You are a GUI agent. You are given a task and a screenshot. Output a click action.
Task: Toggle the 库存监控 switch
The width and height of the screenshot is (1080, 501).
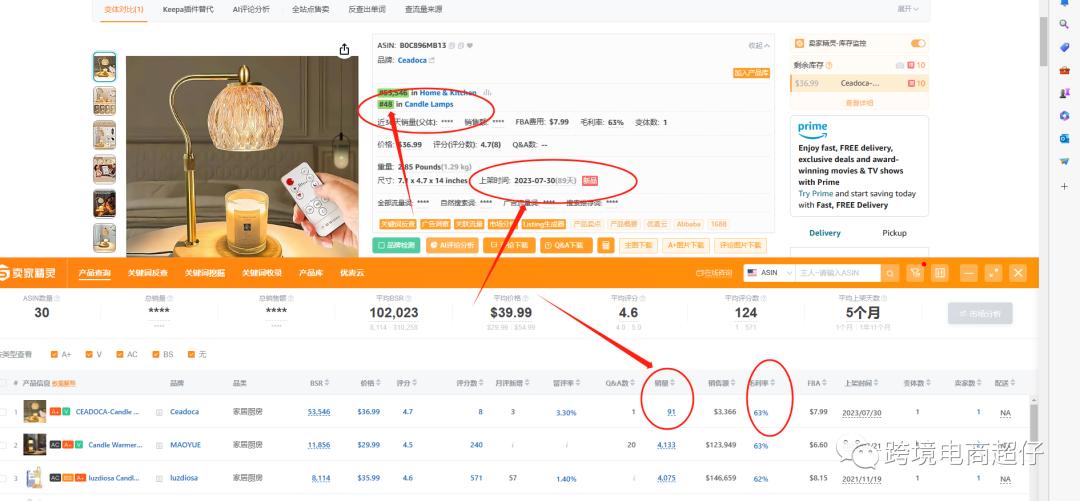click(918, 43)
